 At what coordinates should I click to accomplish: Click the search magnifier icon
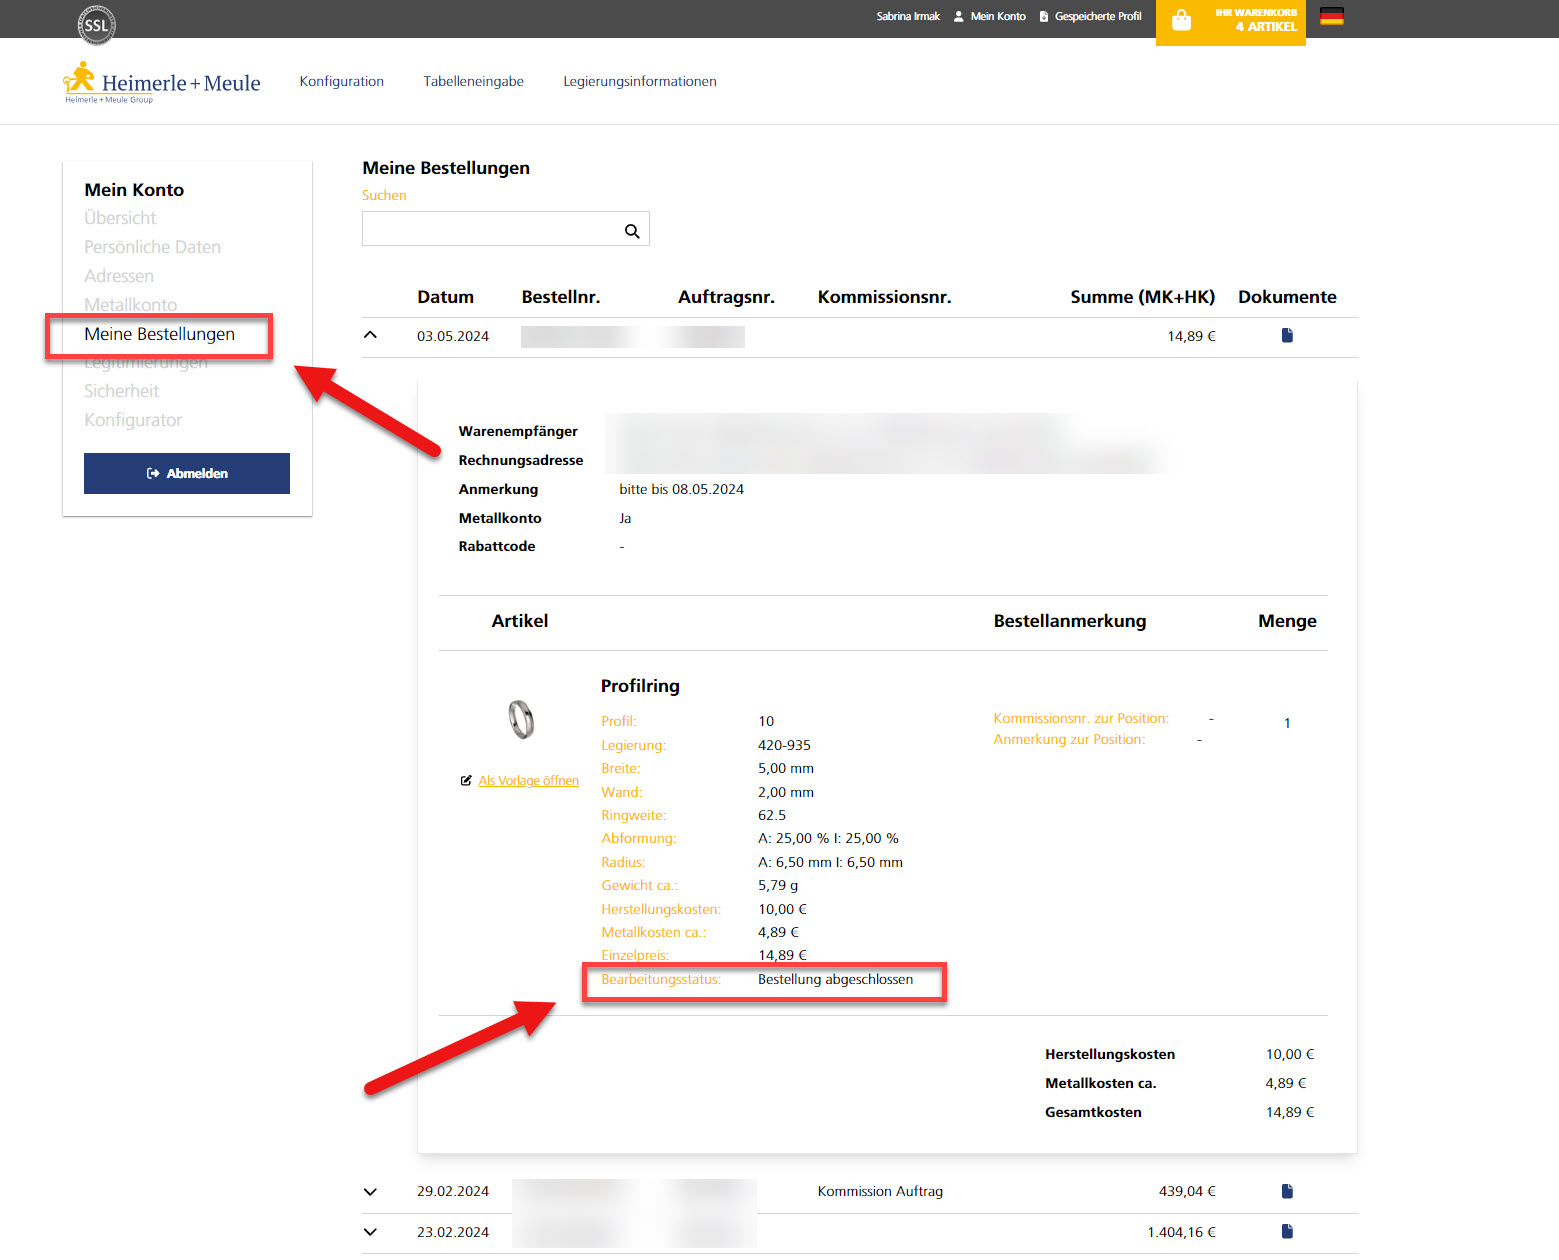point(632,231)
